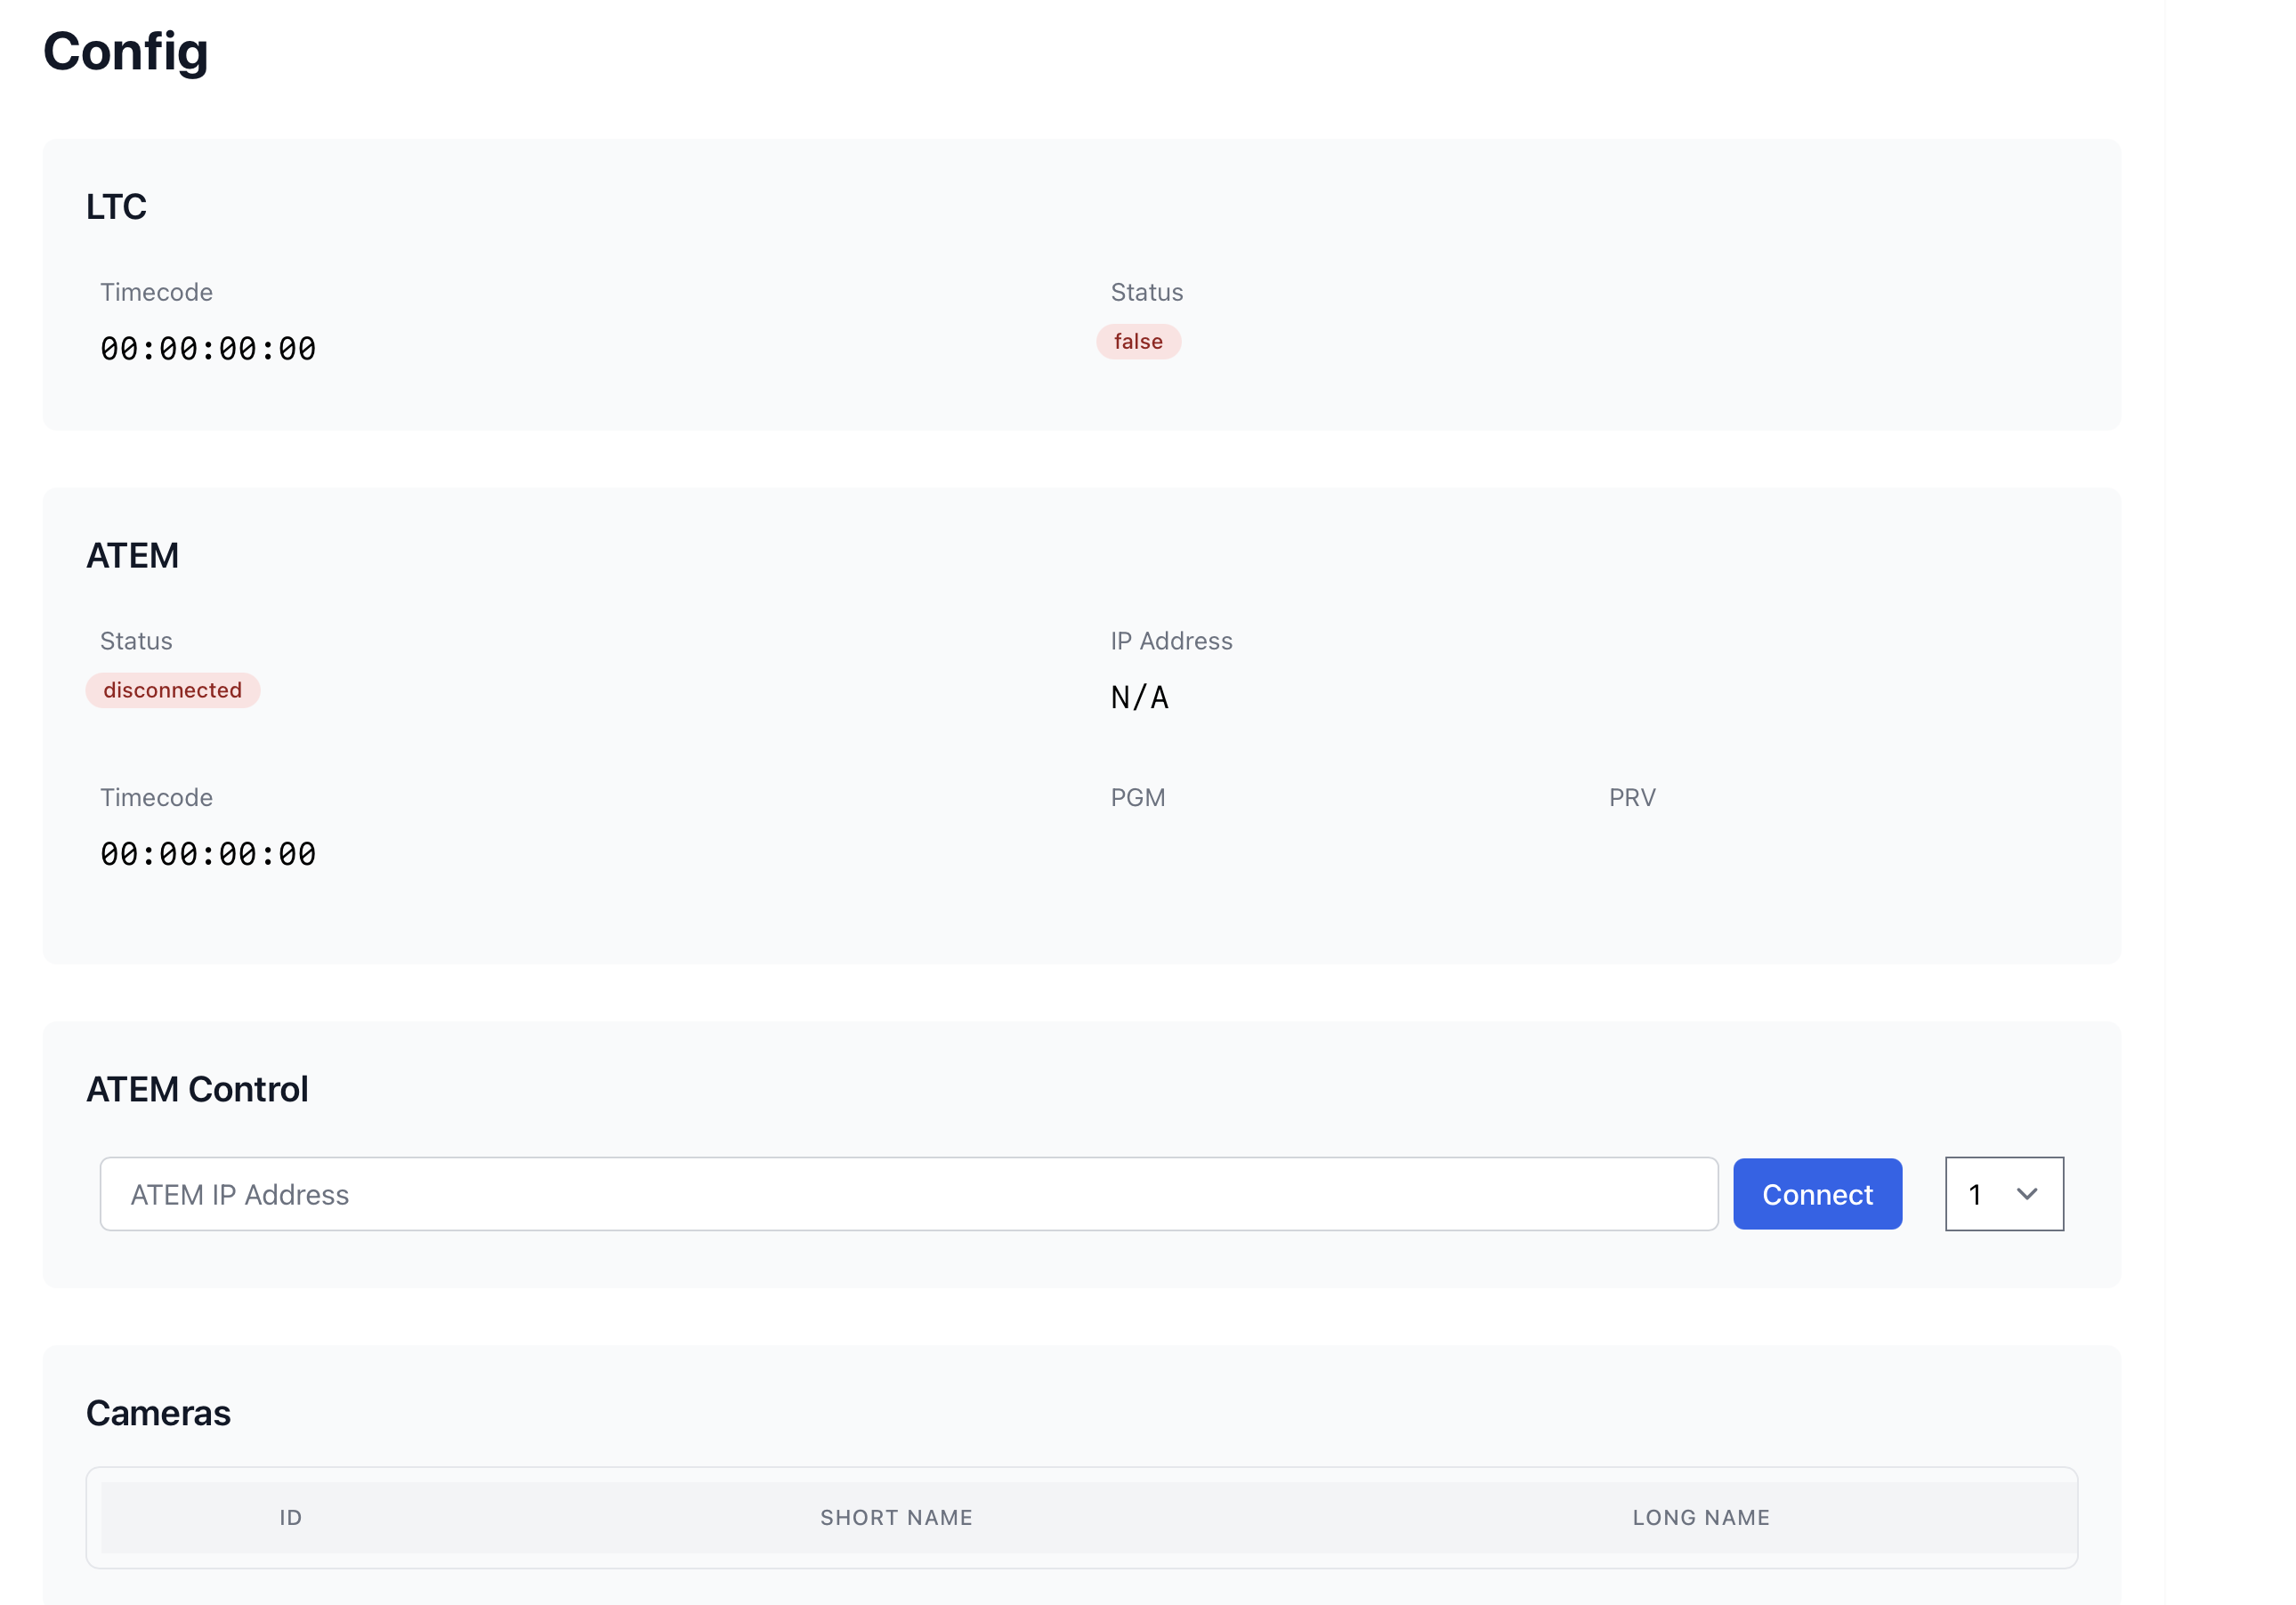The height and width of the screenshot is (1605, 2296).
Task: Focus the ATEM IP Address input field
Action: pos(909,1194)
